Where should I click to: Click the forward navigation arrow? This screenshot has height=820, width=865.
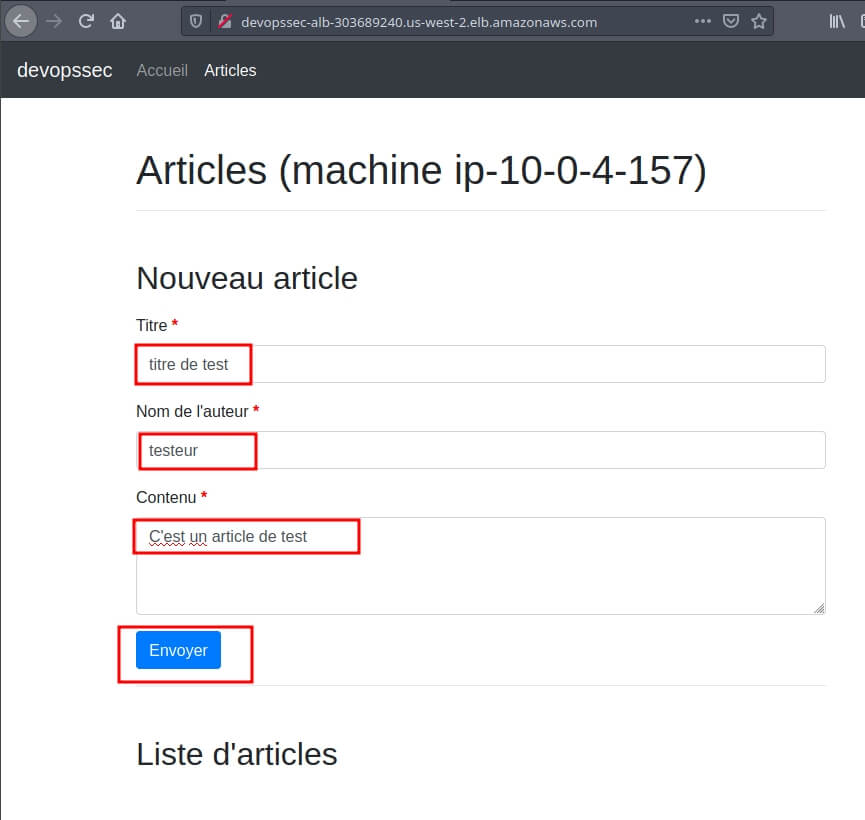(x=54, y=21)
